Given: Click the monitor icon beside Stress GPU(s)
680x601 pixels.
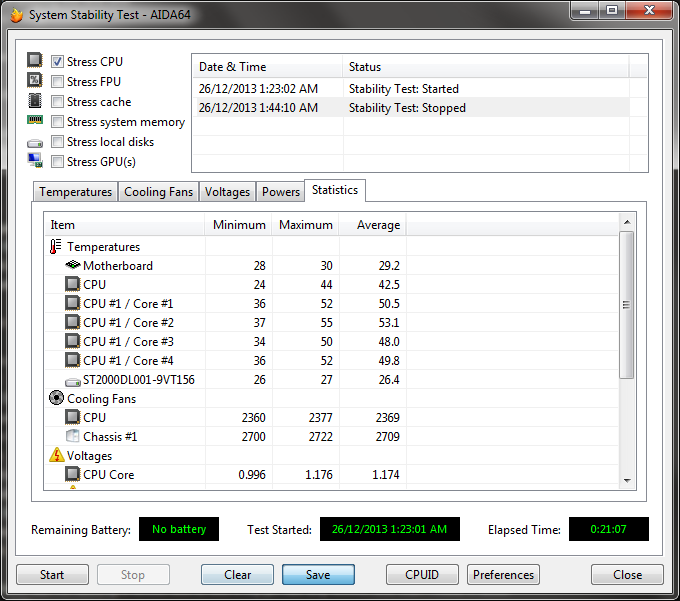Looking at the screenshot, I should [35, 160].
